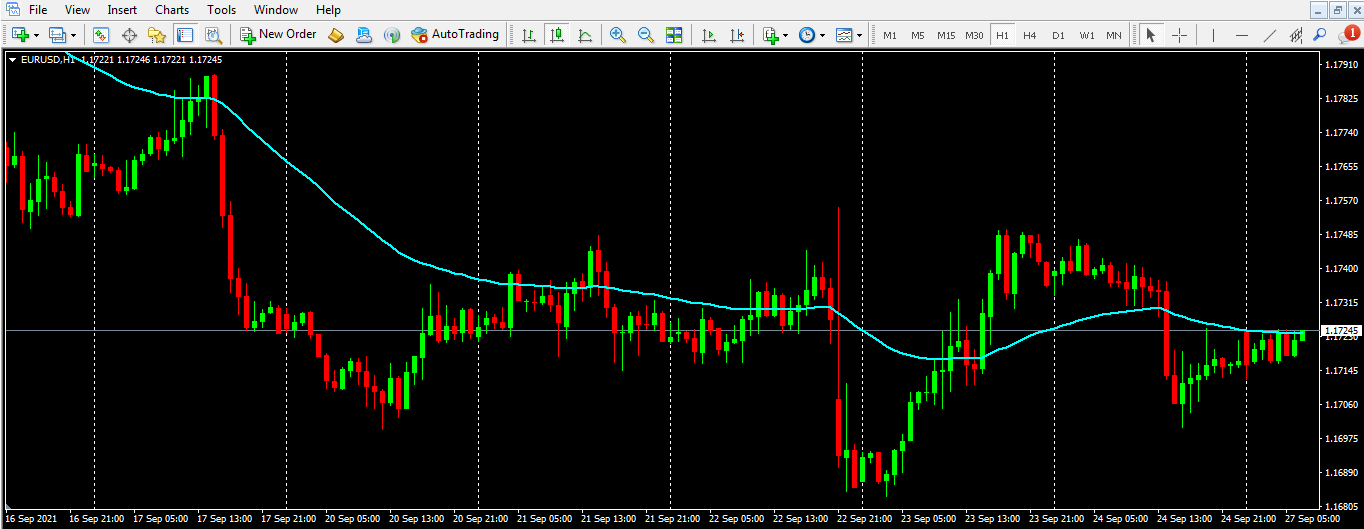The width and height of the screenshot is (1364, 529).
Task: Click the current price label 1.17245
Action: (1340, 330)
